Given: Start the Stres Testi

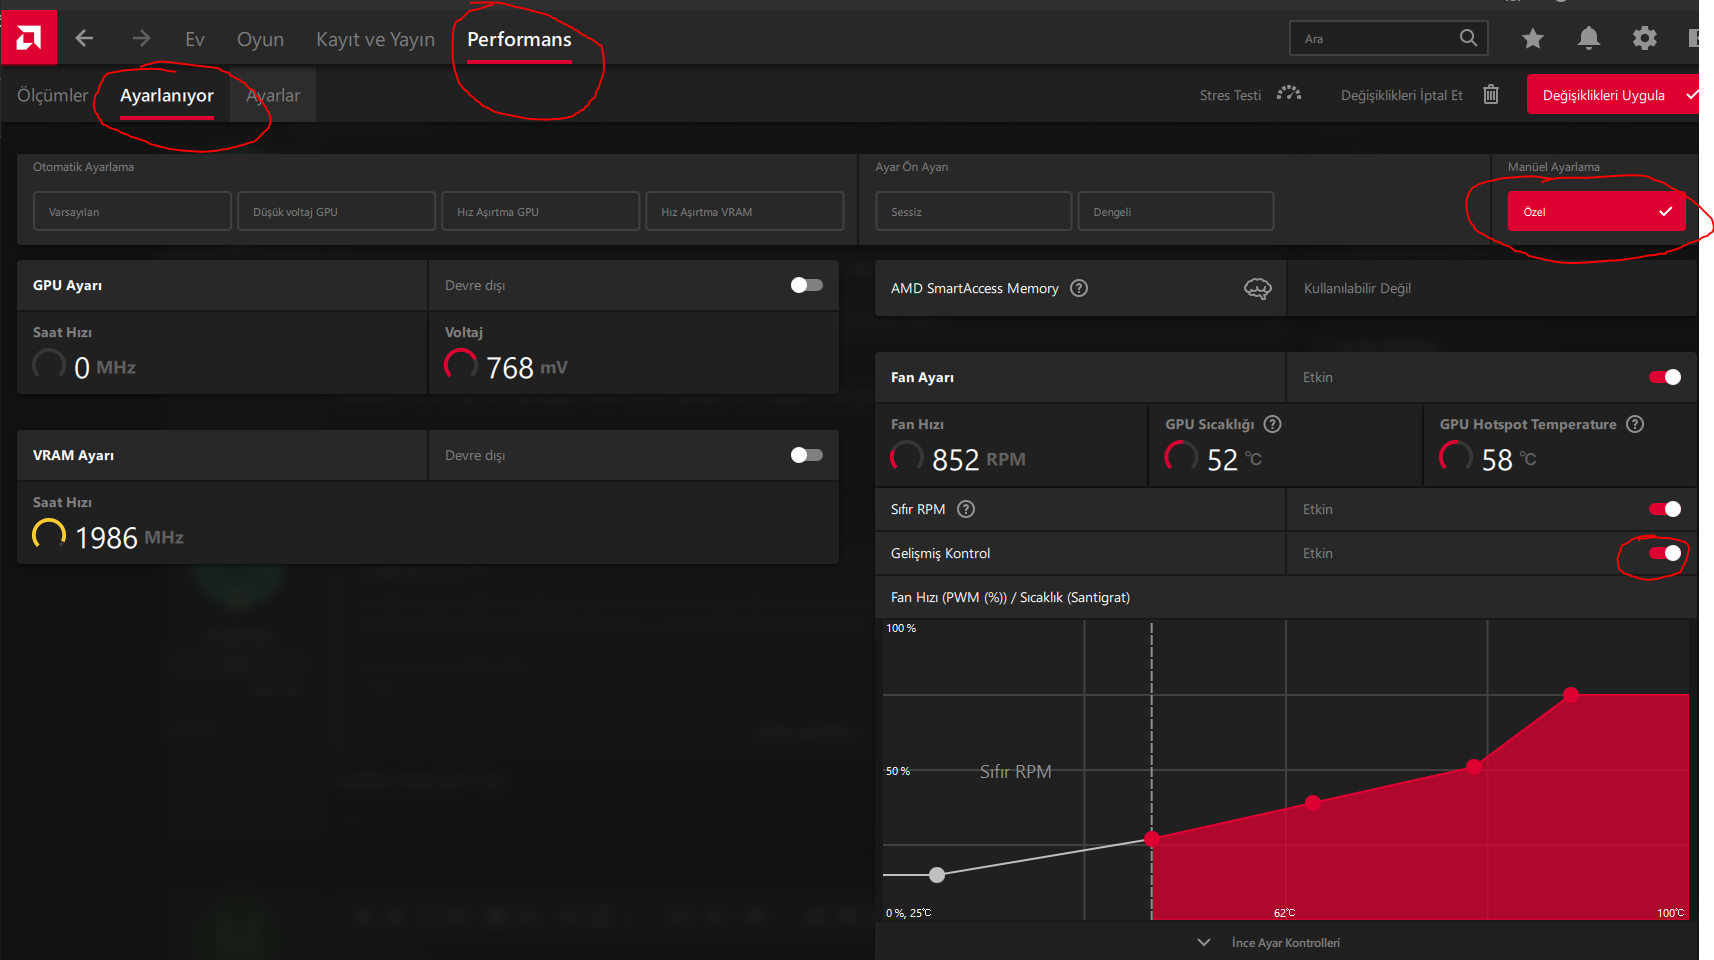Looking at the screenshot, I should point(1230,95).
